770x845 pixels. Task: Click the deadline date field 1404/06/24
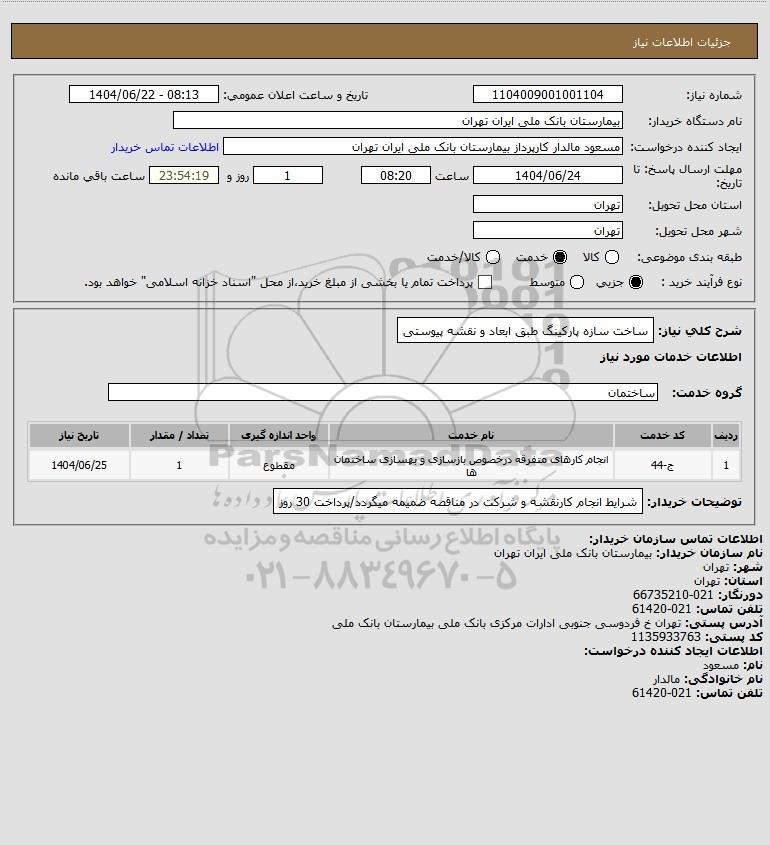(x=547, y=175)
